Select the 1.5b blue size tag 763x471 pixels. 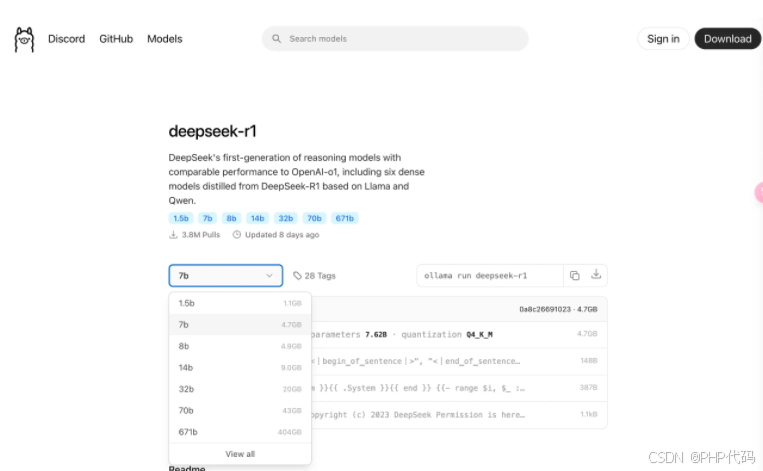pyautogui.click(x=181, y=218)
